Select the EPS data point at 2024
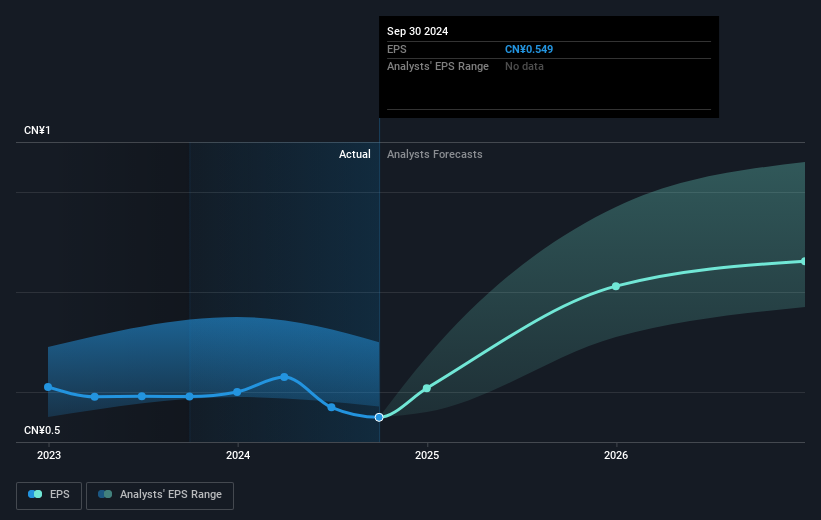Viewport: 821px width, 520px height. [x=237, y=392]
